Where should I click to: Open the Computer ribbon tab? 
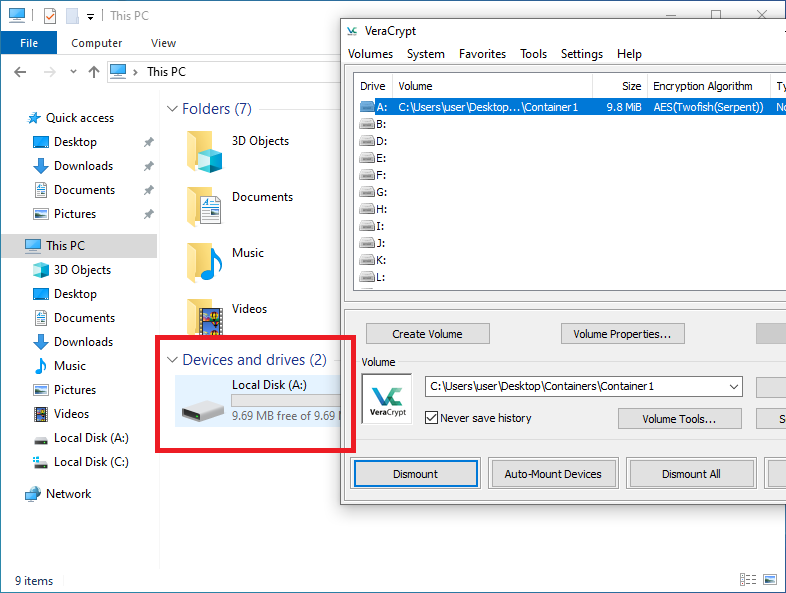click(x=96, y=43)
